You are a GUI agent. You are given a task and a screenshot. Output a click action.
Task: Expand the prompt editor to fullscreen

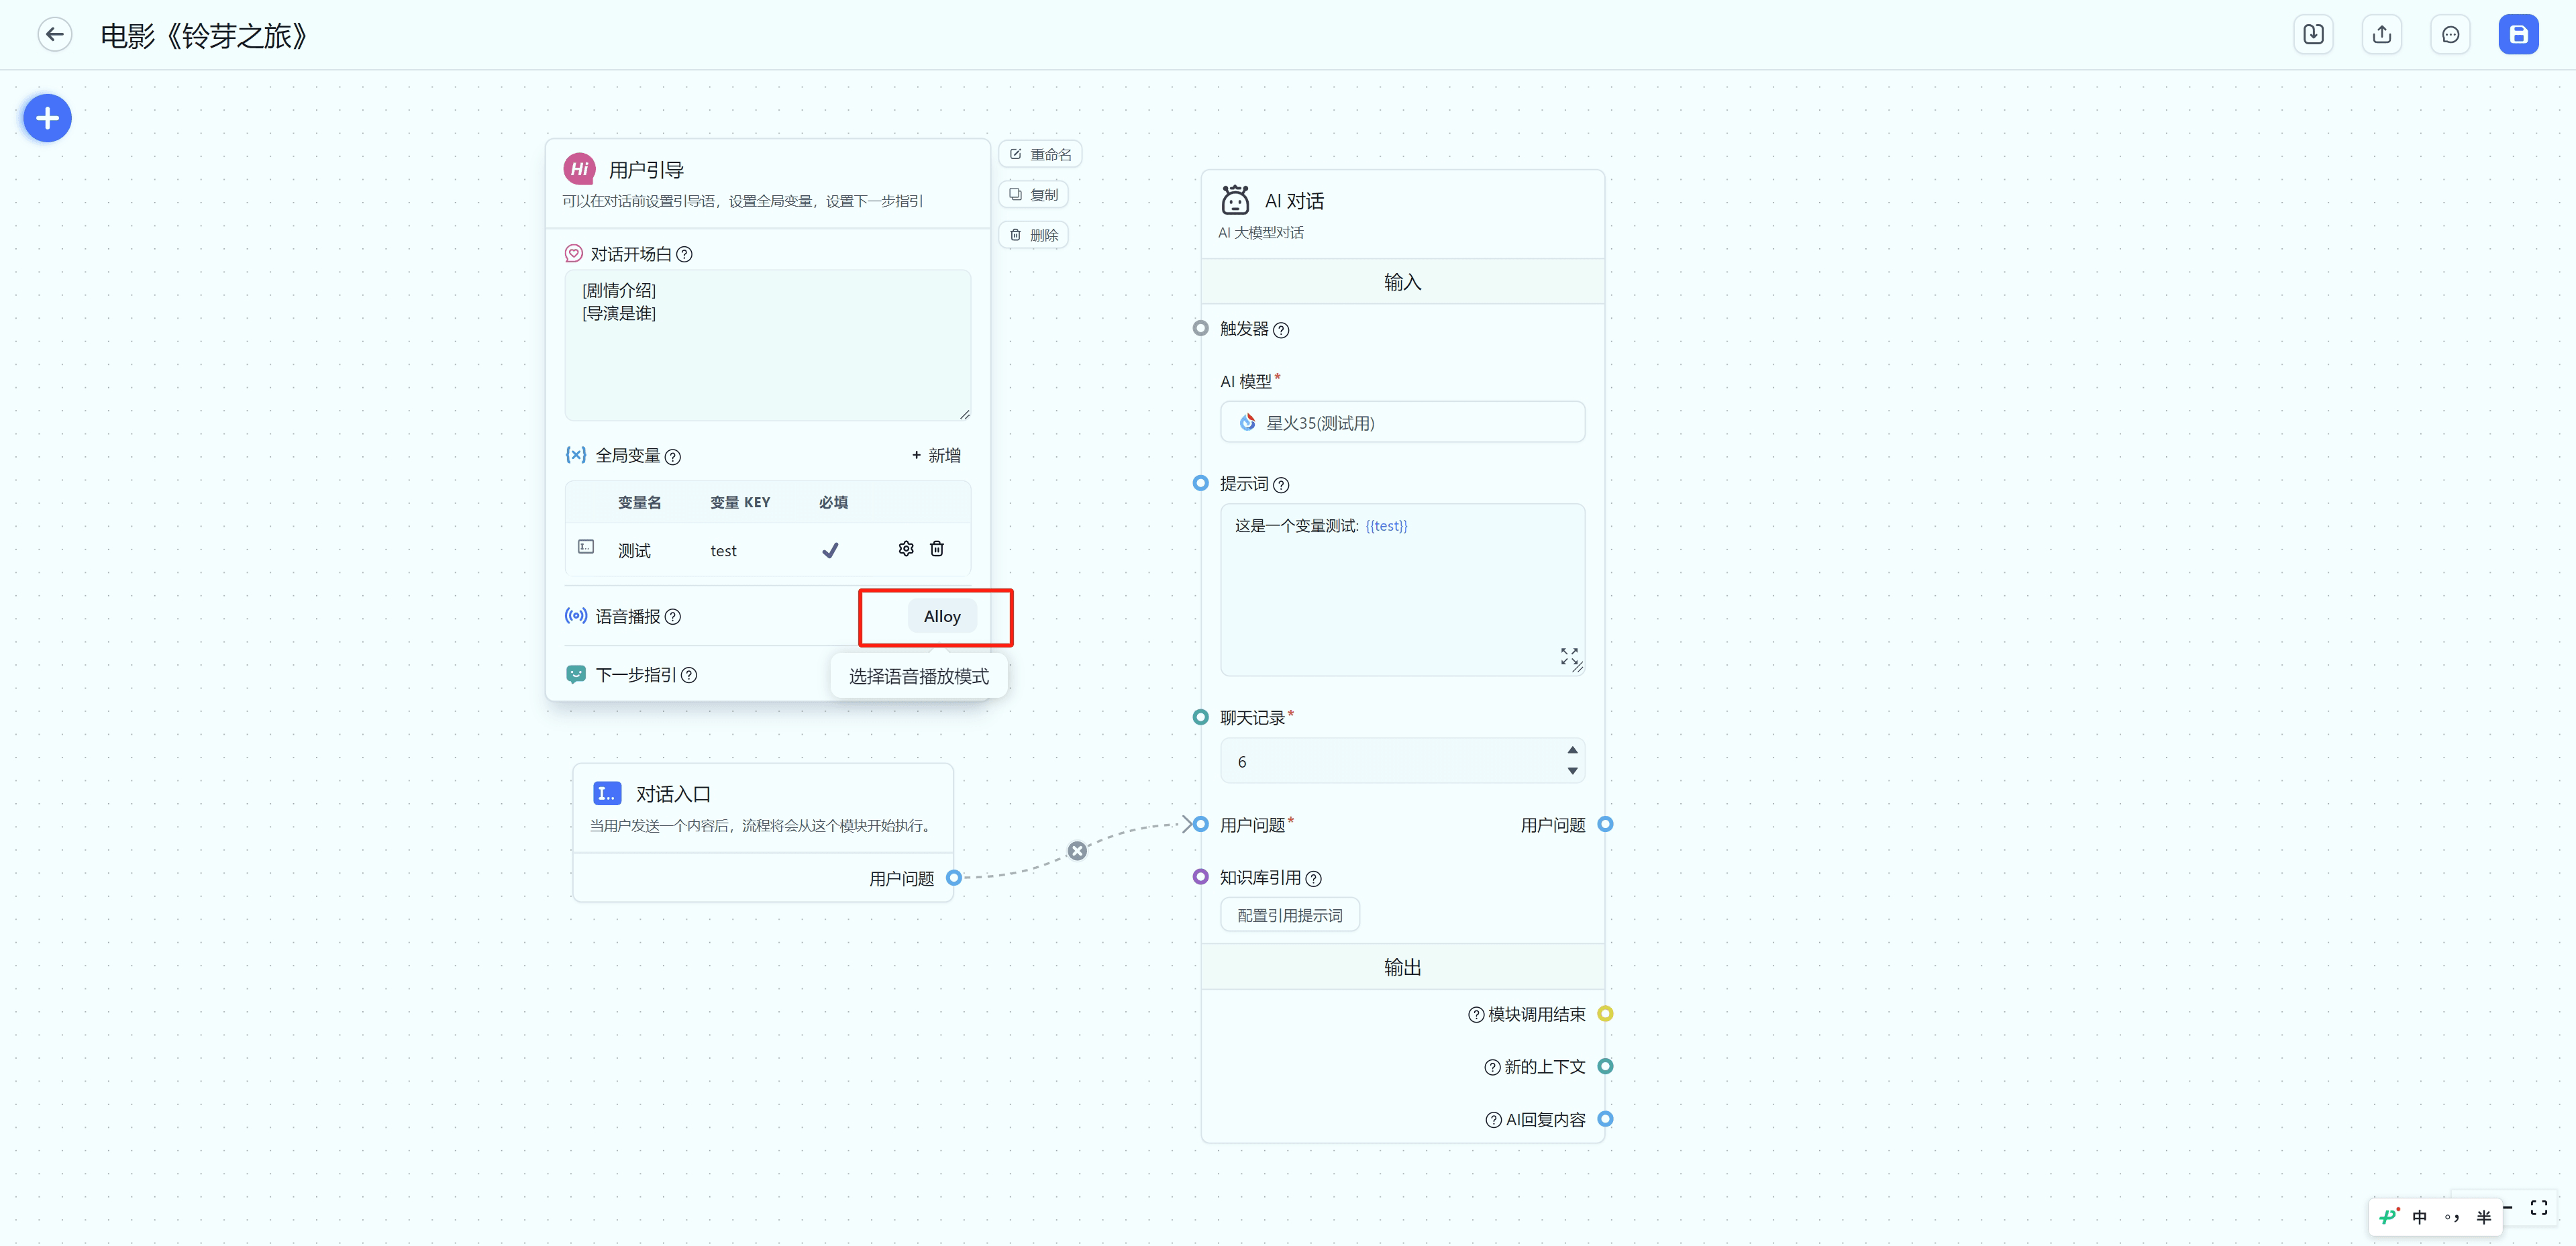coord(1569,656)
